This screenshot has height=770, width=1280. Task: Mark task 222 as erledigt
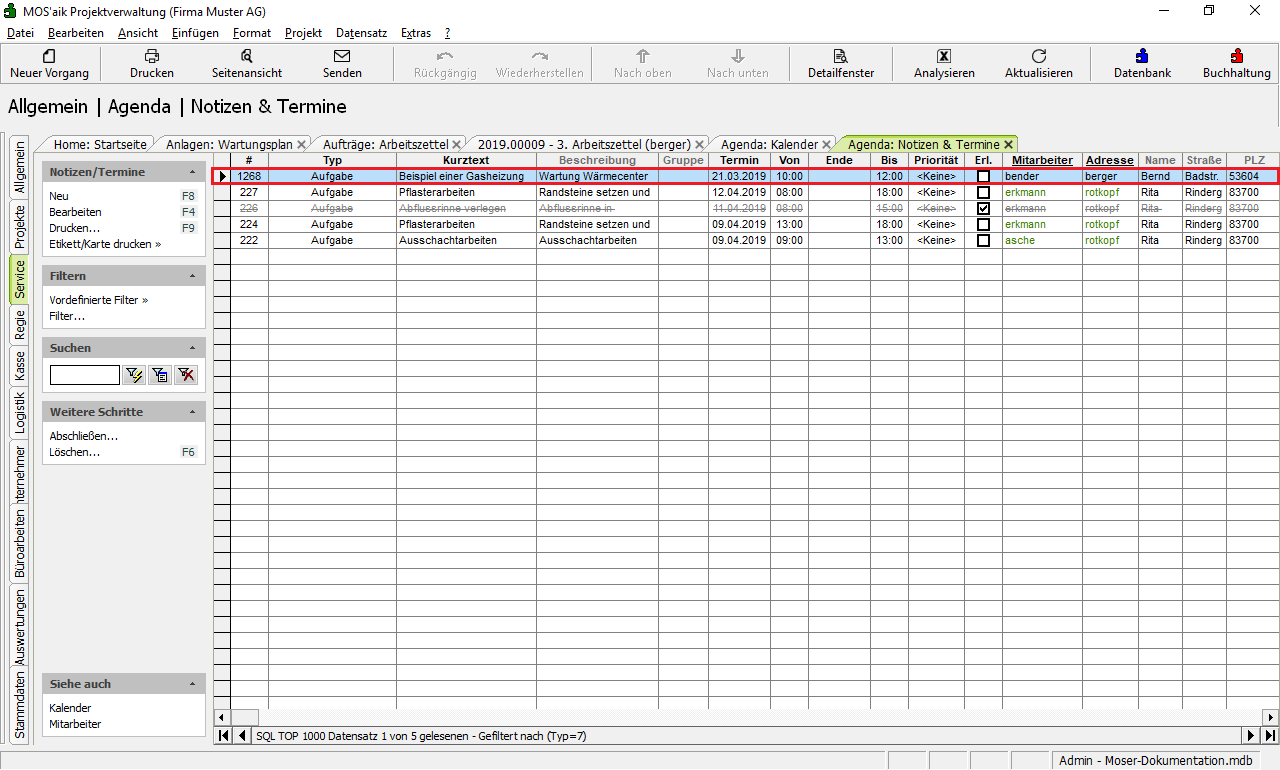click(983, 240)
